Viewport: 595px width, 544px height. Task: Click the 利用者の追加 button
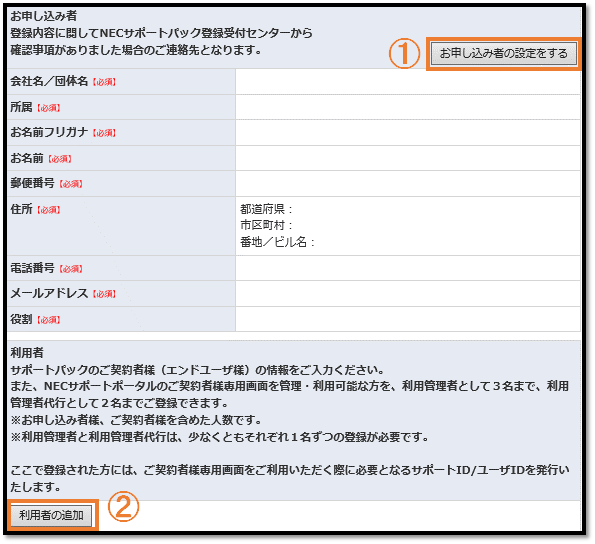point(51,516)
